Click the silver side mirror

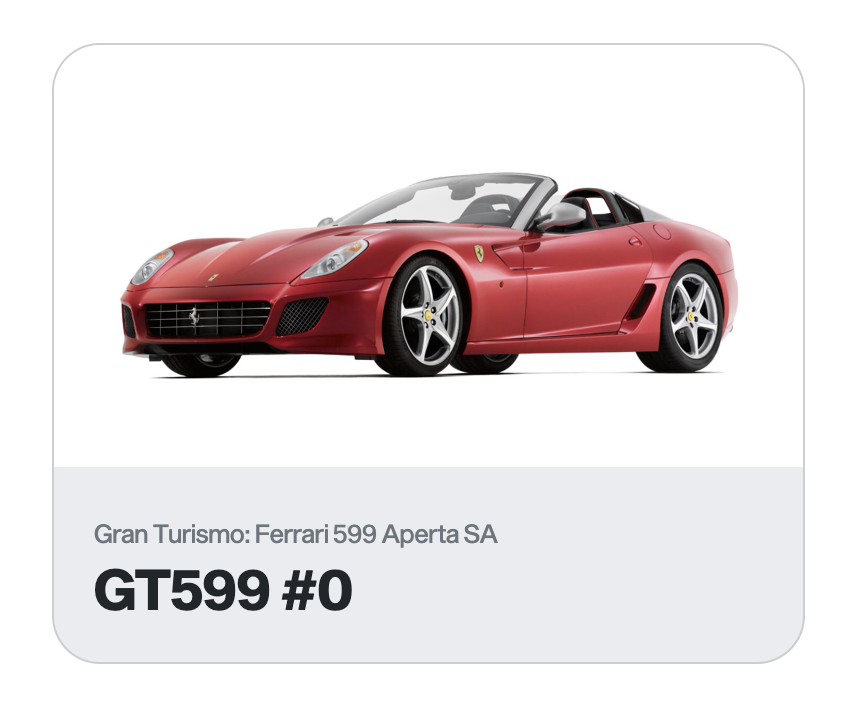coord(561,216)
